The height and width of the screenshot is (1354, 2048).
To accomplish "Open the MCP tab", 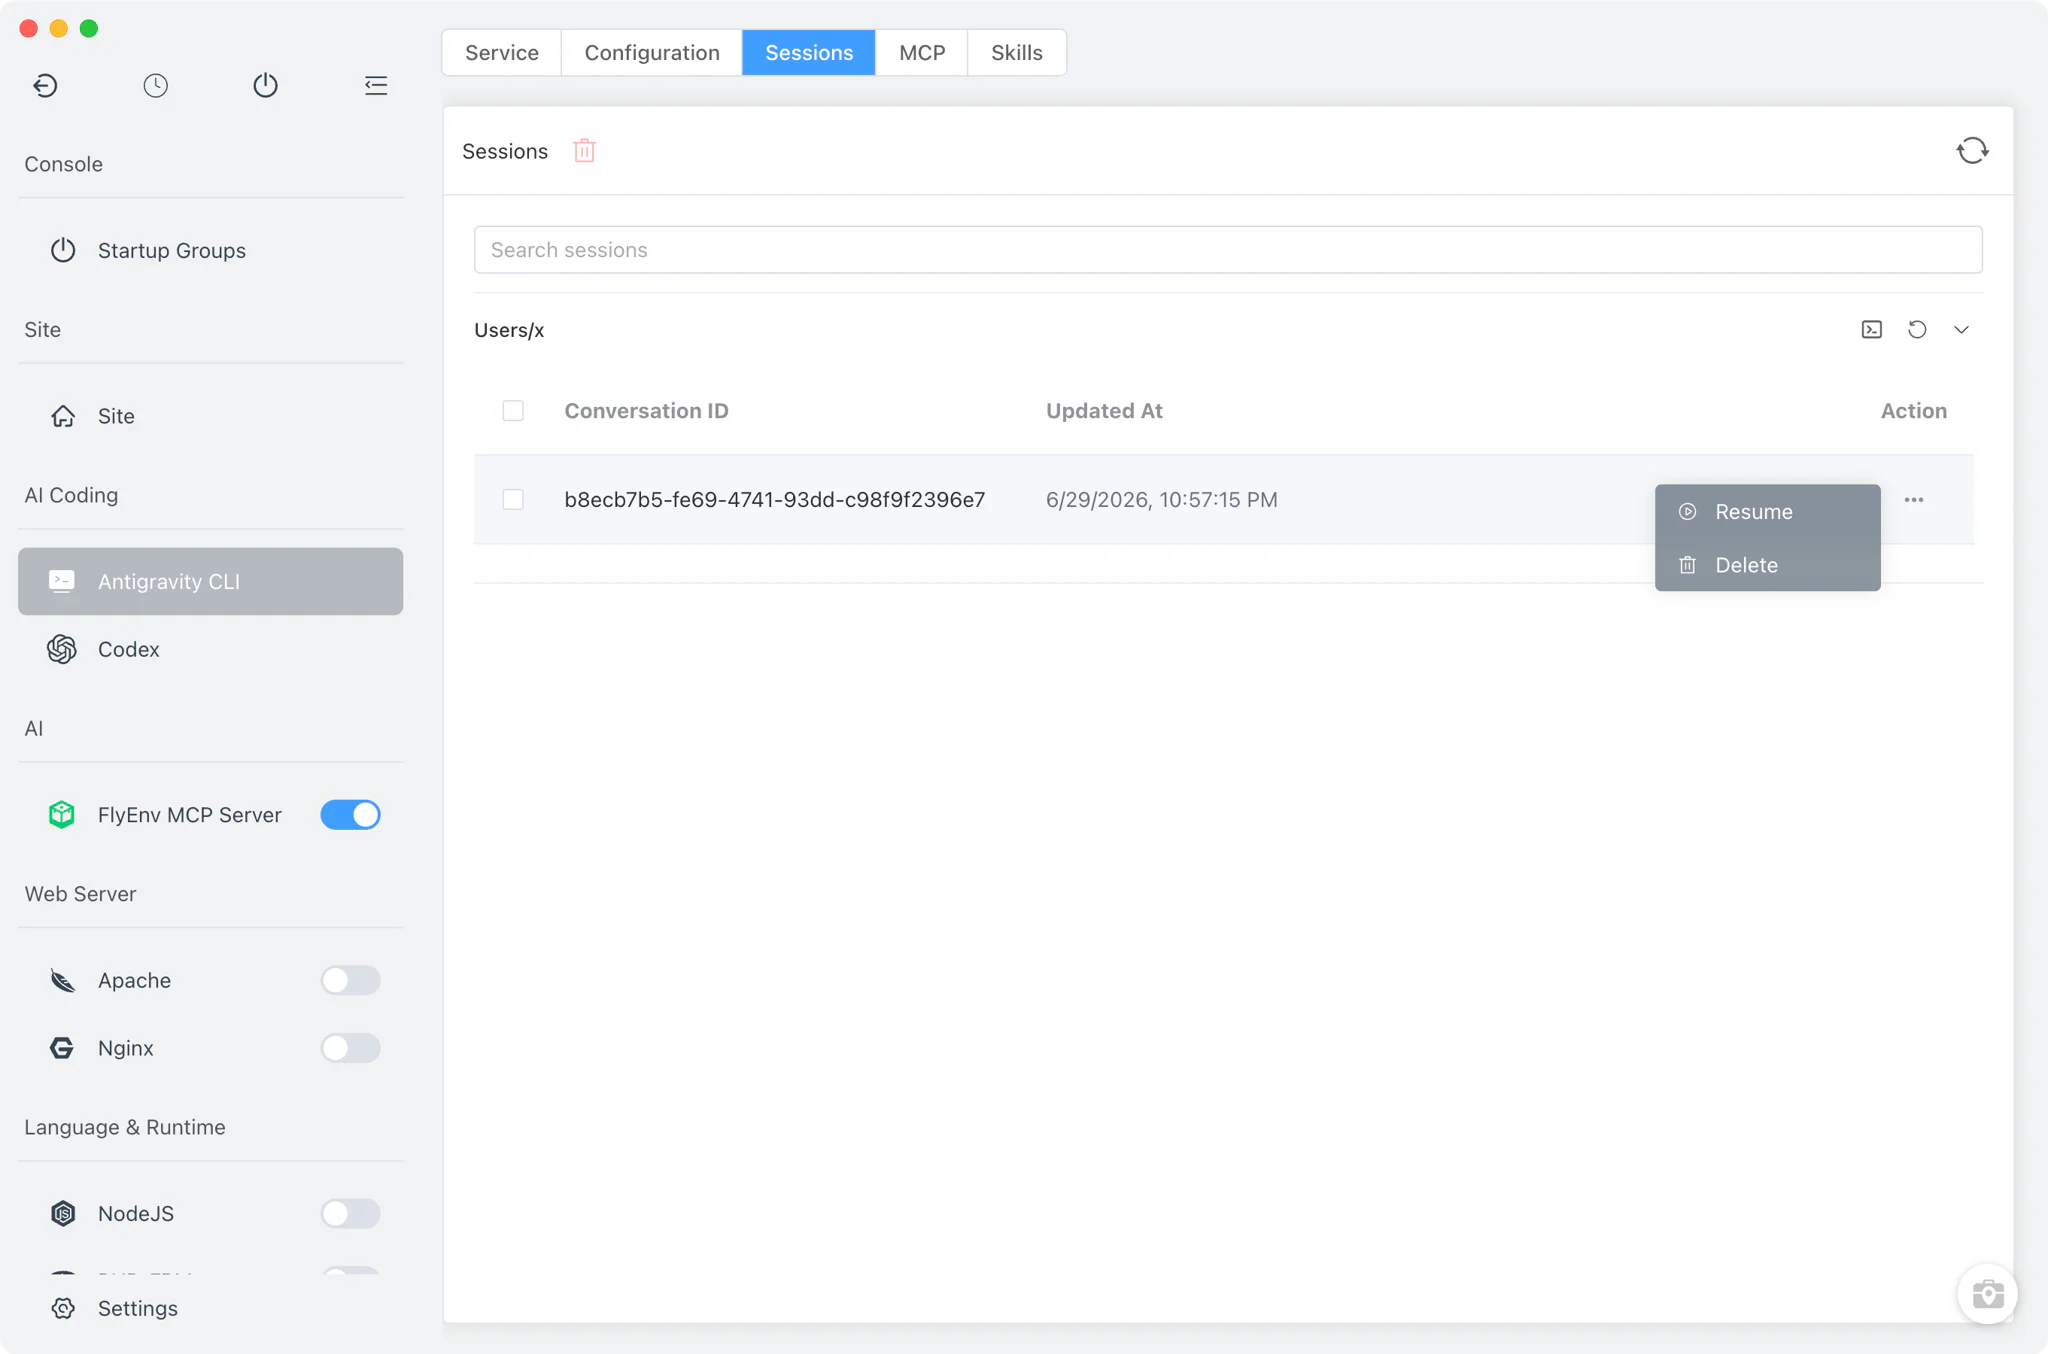I will point(922,53).
